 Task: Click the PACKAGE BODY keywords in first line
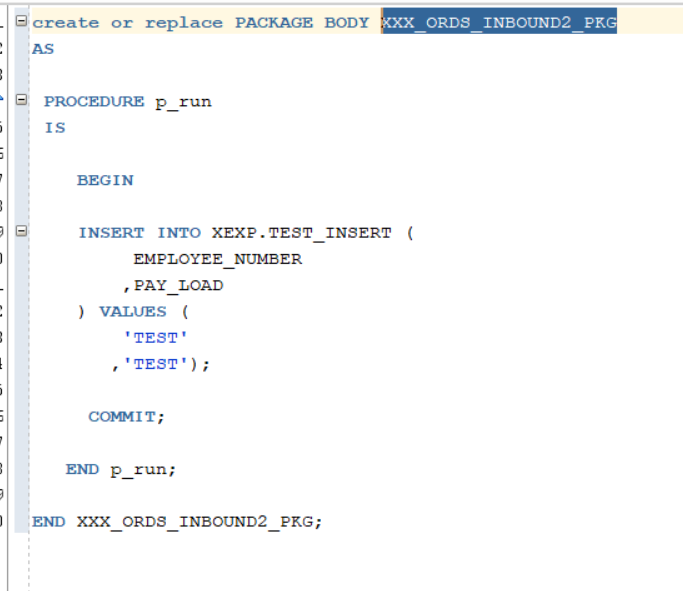click(x=302, y=23)
